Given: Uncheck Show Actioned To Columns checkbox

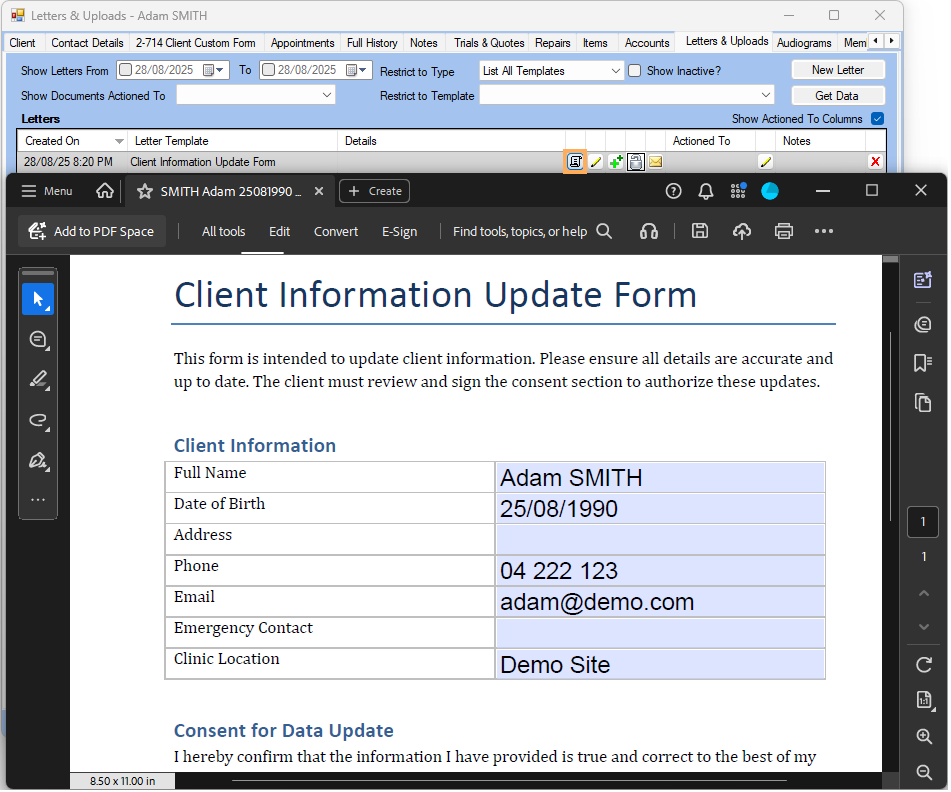Looking at the screenshot, I should point(877,119).
